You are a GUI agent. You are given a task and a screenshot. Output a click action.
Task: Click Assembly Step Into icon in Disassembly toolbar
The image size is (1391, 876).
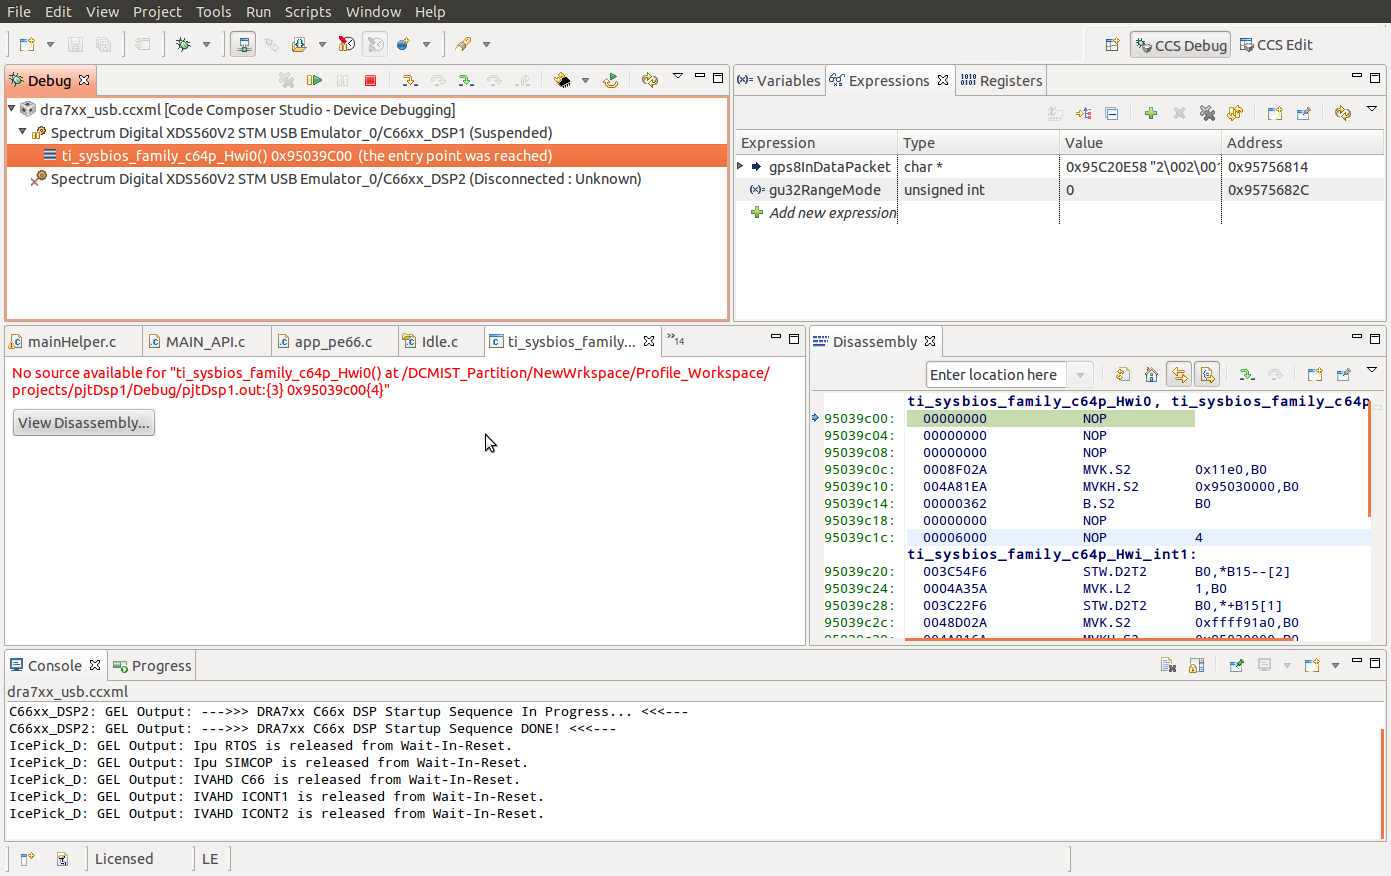pos(1247,374)
